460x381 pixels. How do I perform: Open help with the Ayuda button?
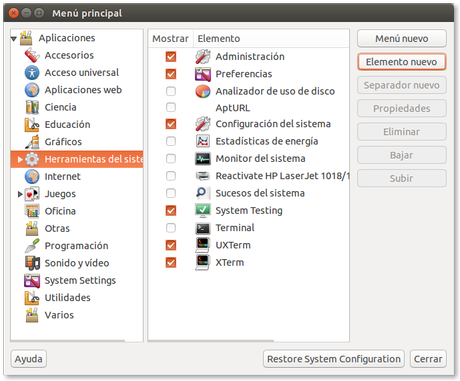click(x=29, y=359)
